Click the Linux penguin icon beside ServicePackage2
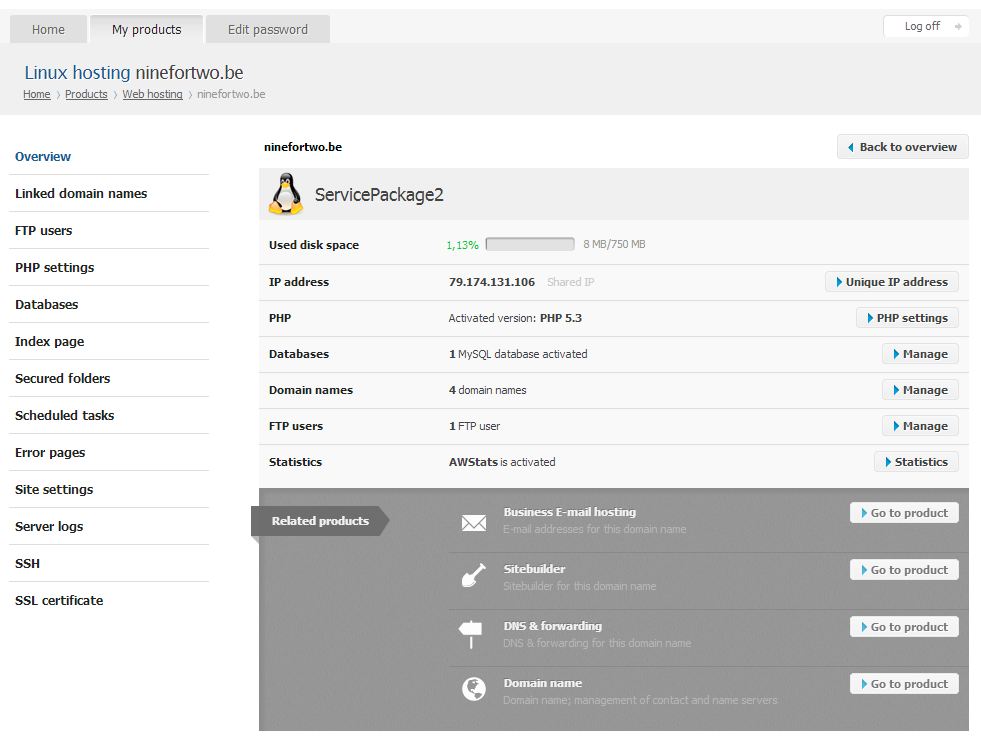This screenshot has width=981, height=745. point(286,194)
